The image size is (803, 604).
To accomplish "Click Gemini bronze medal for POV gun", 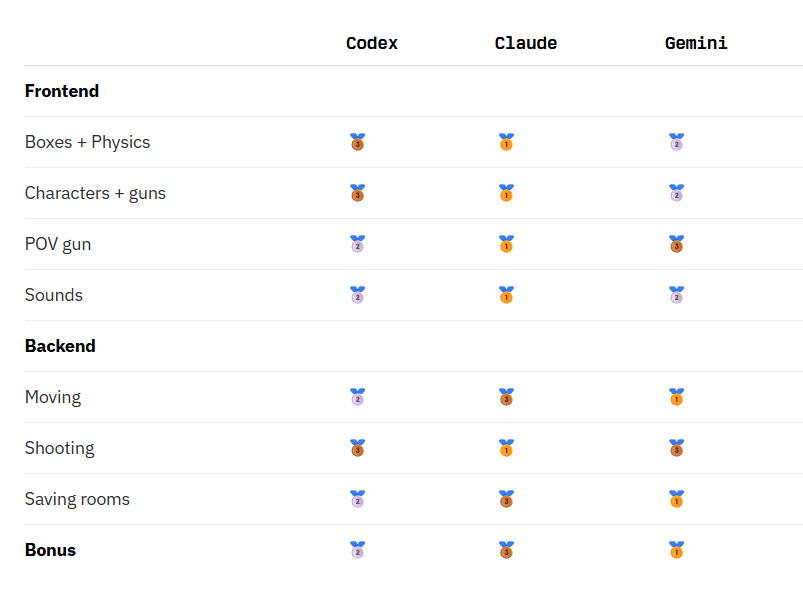I will pyautogui.click(x=676, y=244).
